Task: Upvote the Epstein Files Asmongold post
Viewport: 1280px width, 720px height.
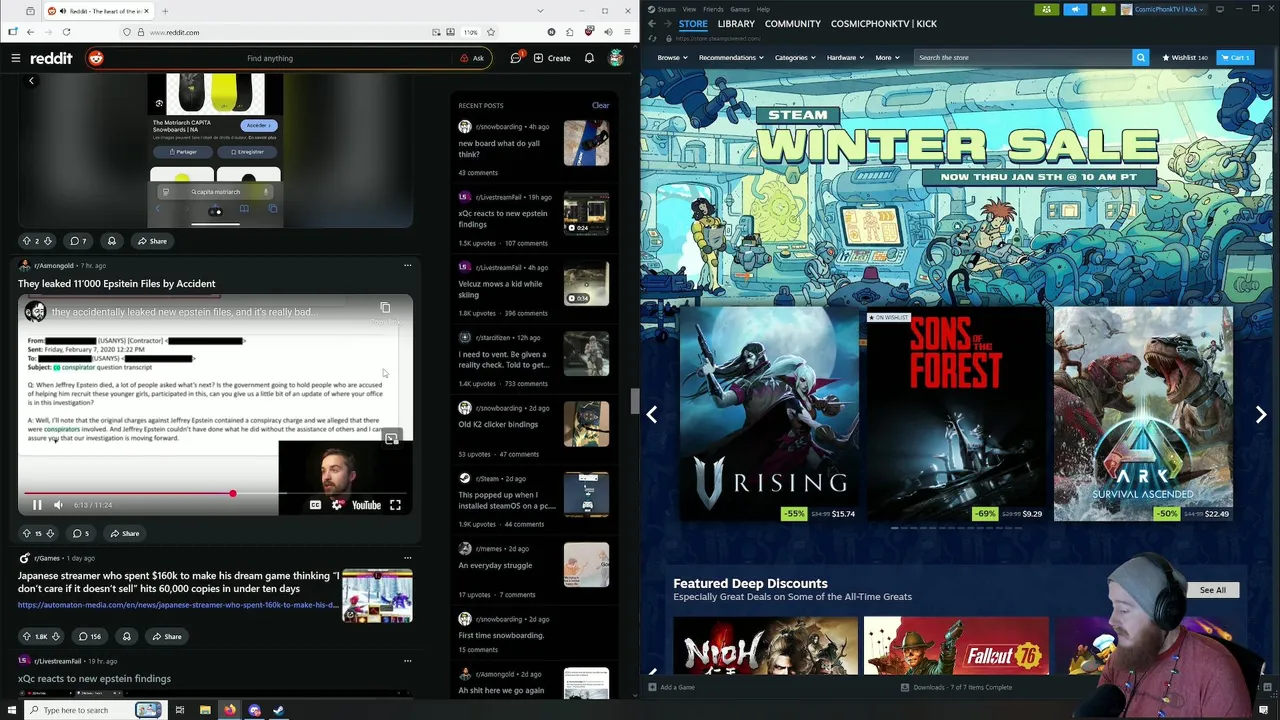Action: 26,533
